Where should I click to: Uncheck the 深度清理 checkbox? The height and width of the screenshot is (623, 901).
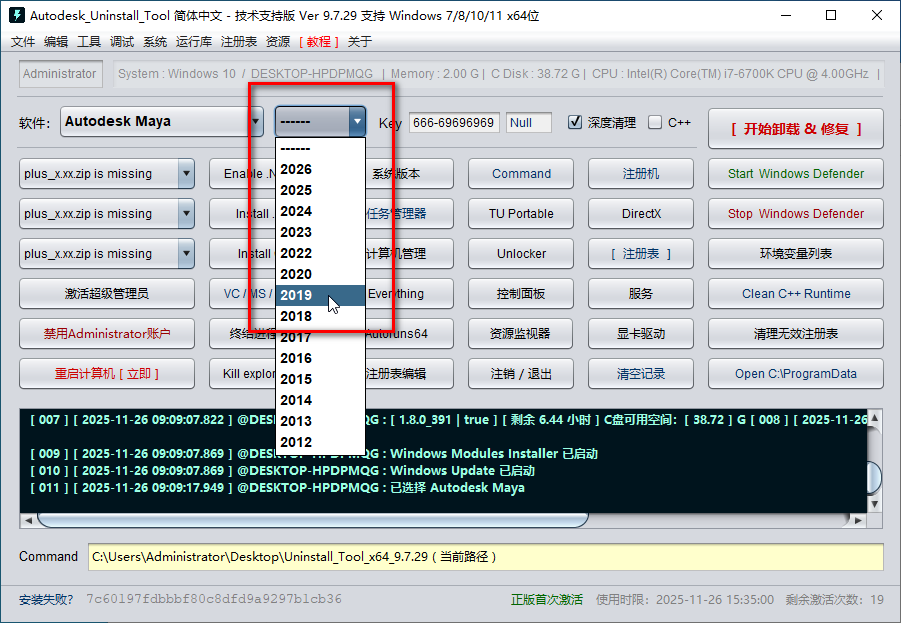[575, 122]
